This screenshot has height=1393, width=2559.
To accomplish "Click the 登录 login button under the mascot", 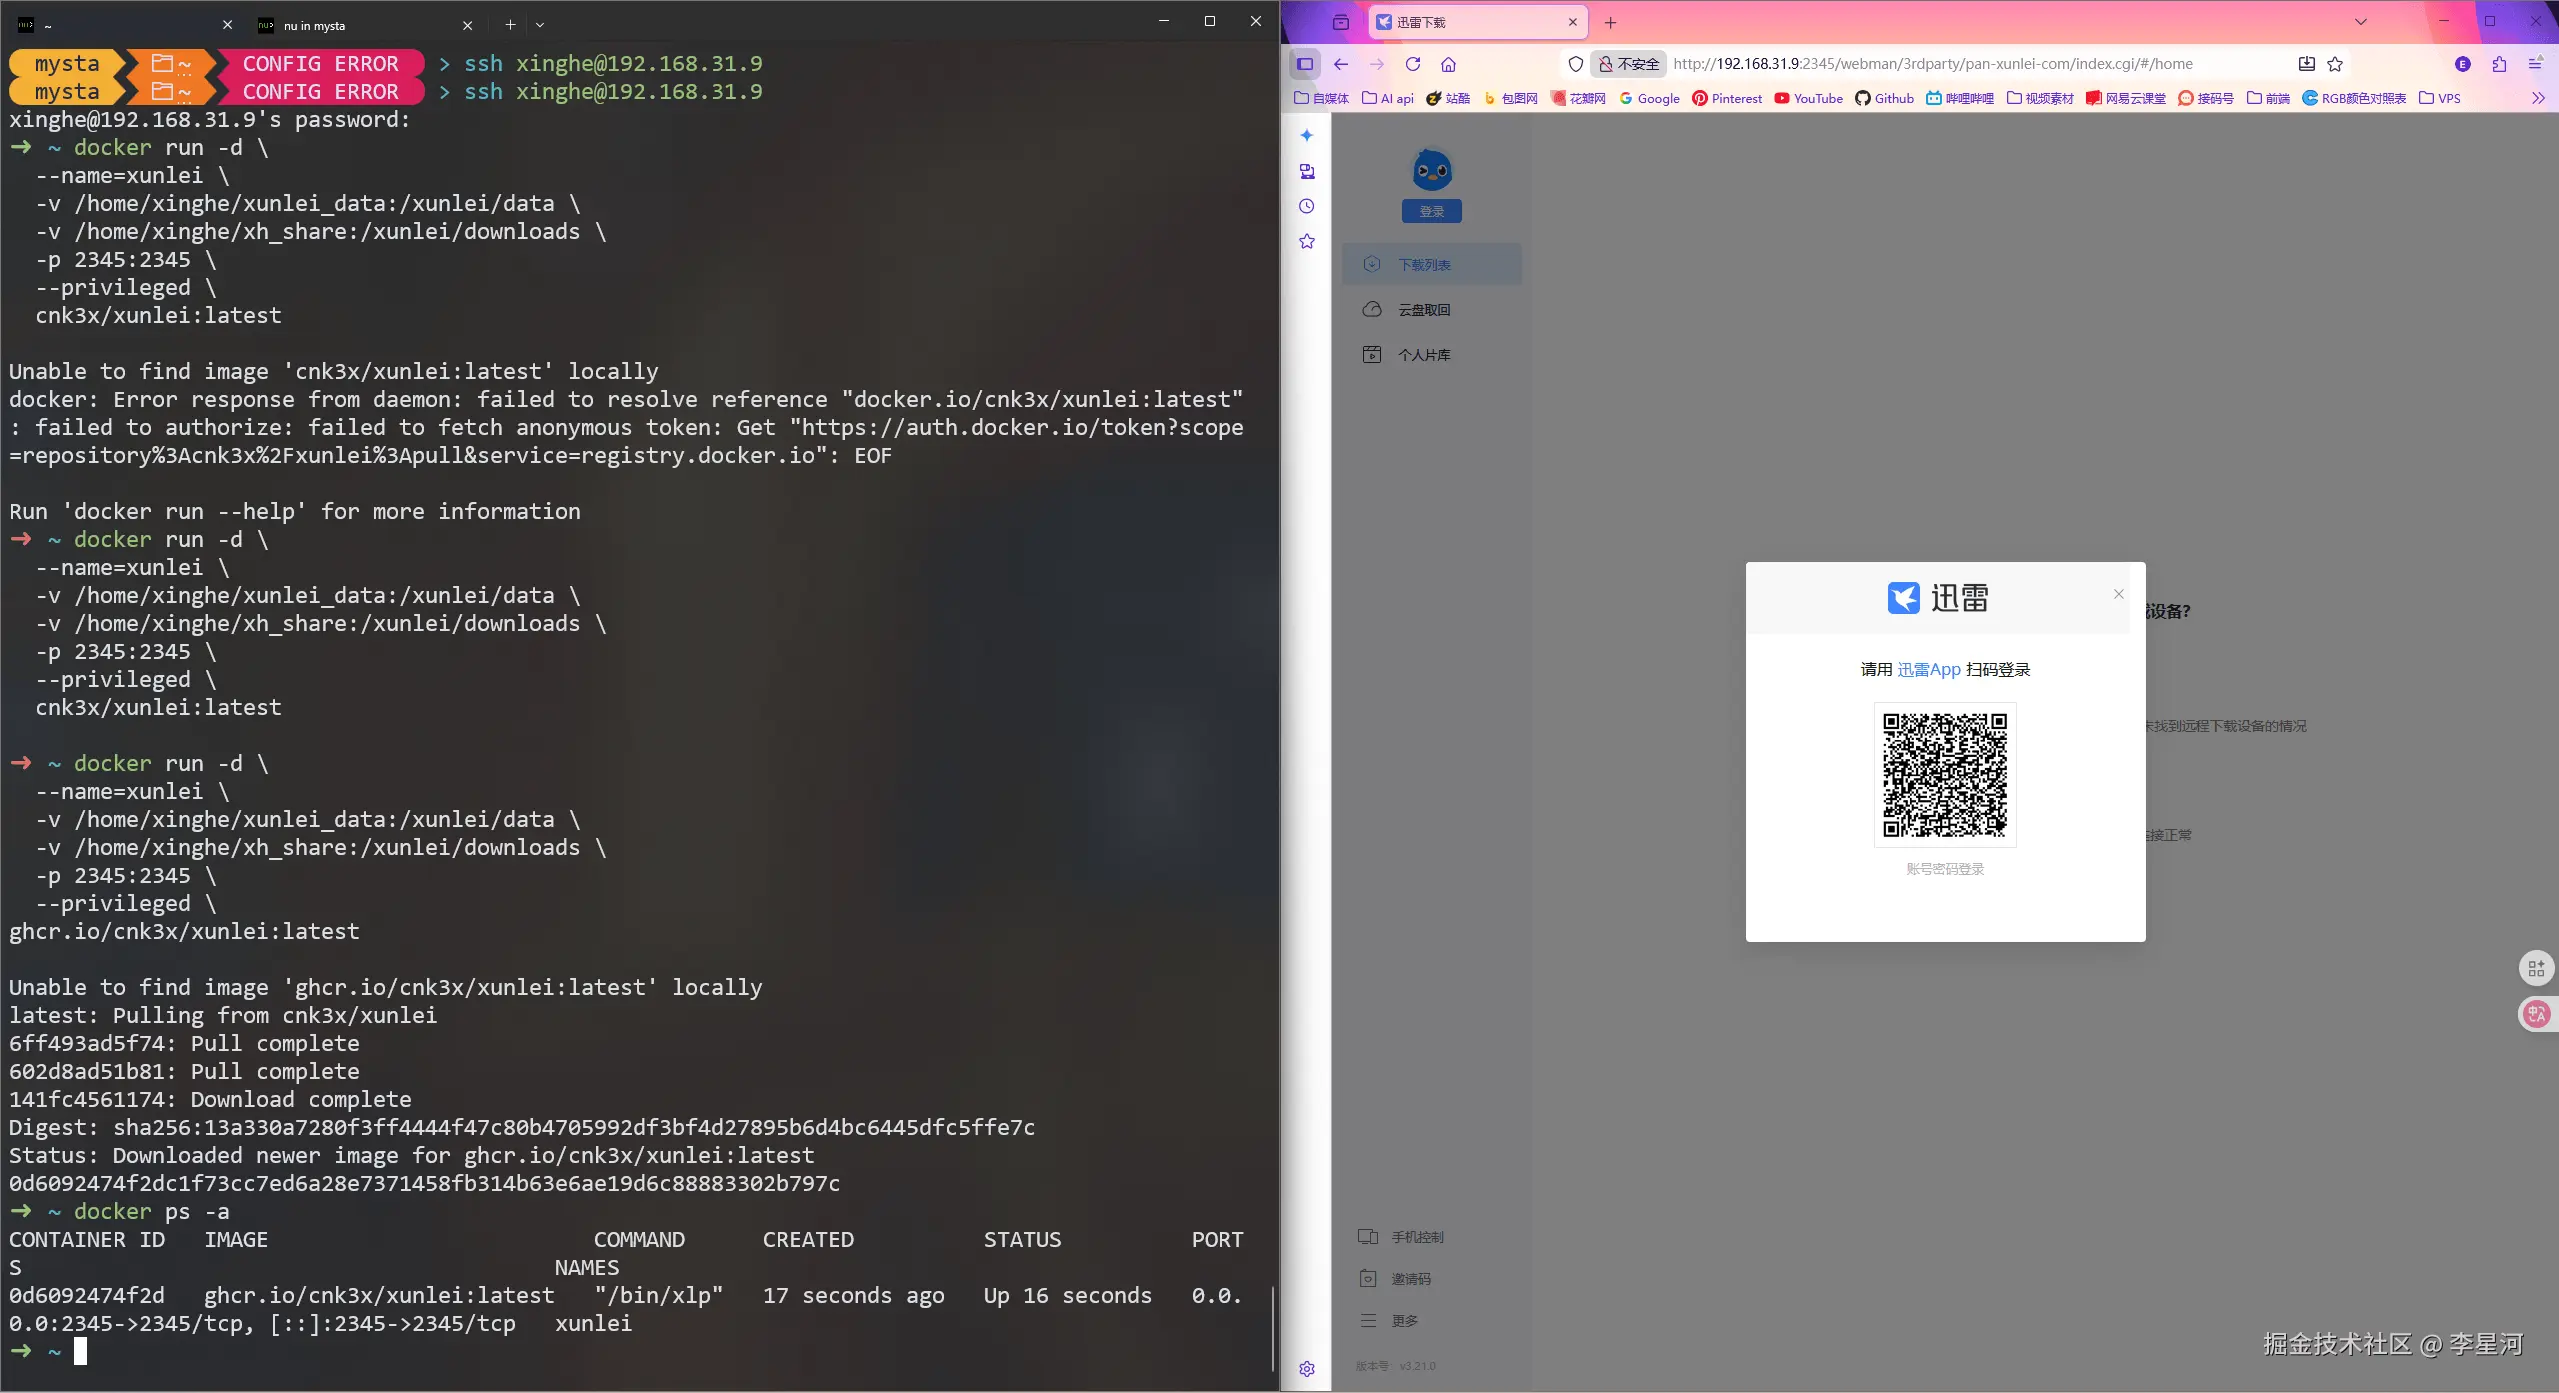I will tap(1431, 211).
